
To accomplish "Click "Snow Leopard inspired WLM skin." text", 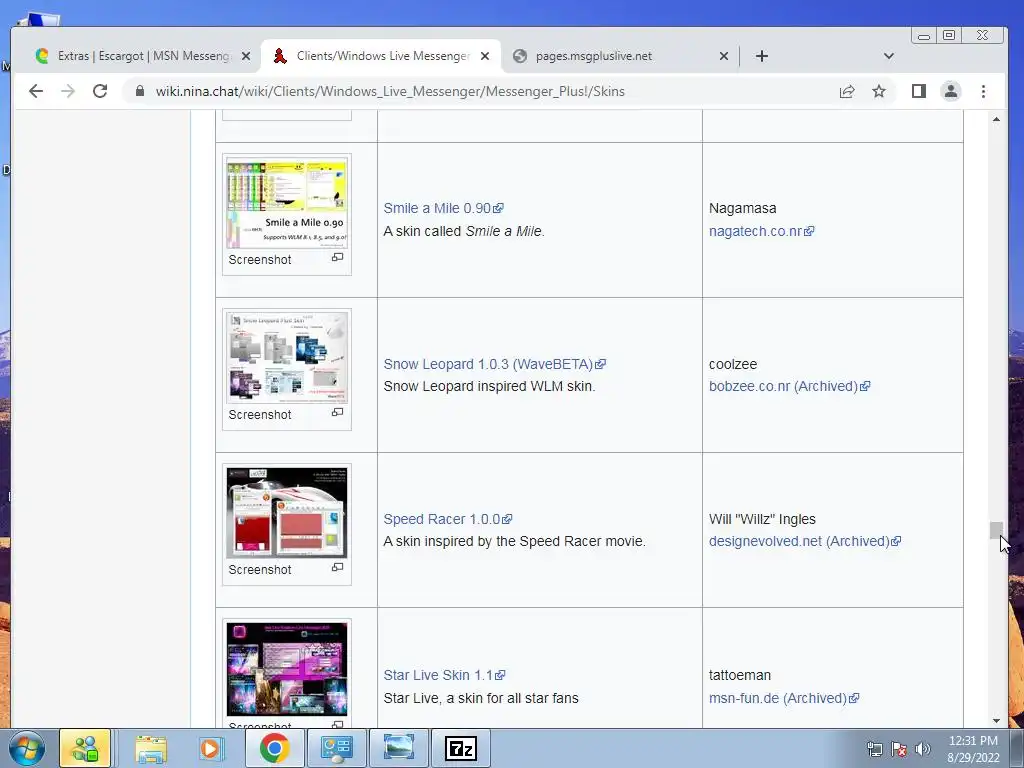I will point(489,386).
